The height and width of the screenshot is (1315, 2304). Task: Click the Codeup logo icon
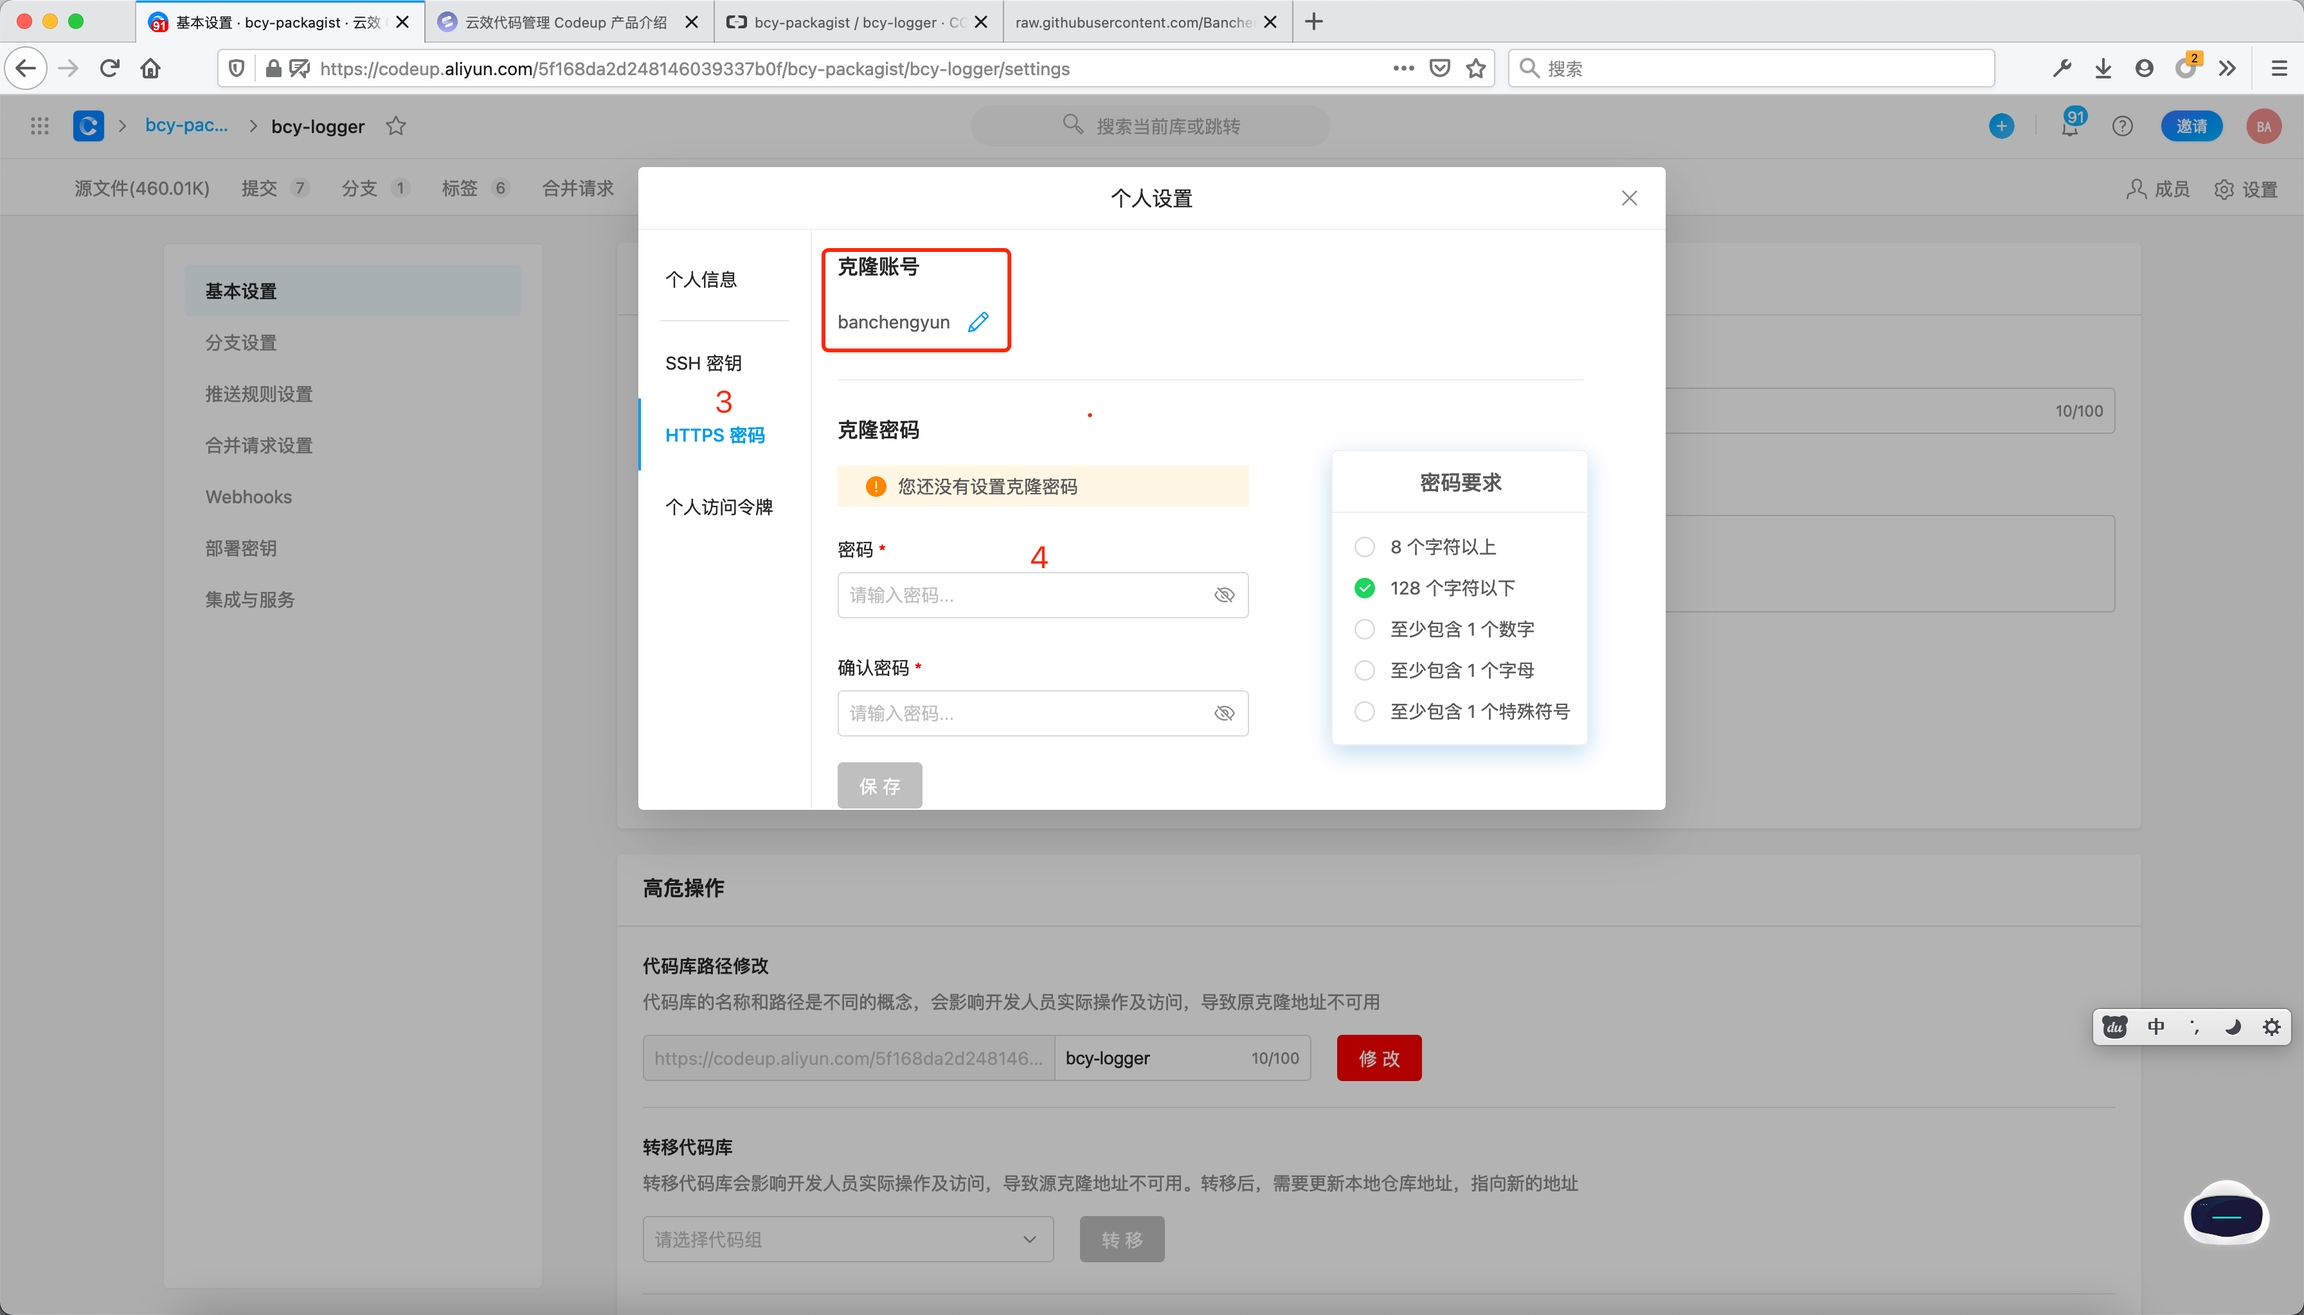[x=88, y=126]
